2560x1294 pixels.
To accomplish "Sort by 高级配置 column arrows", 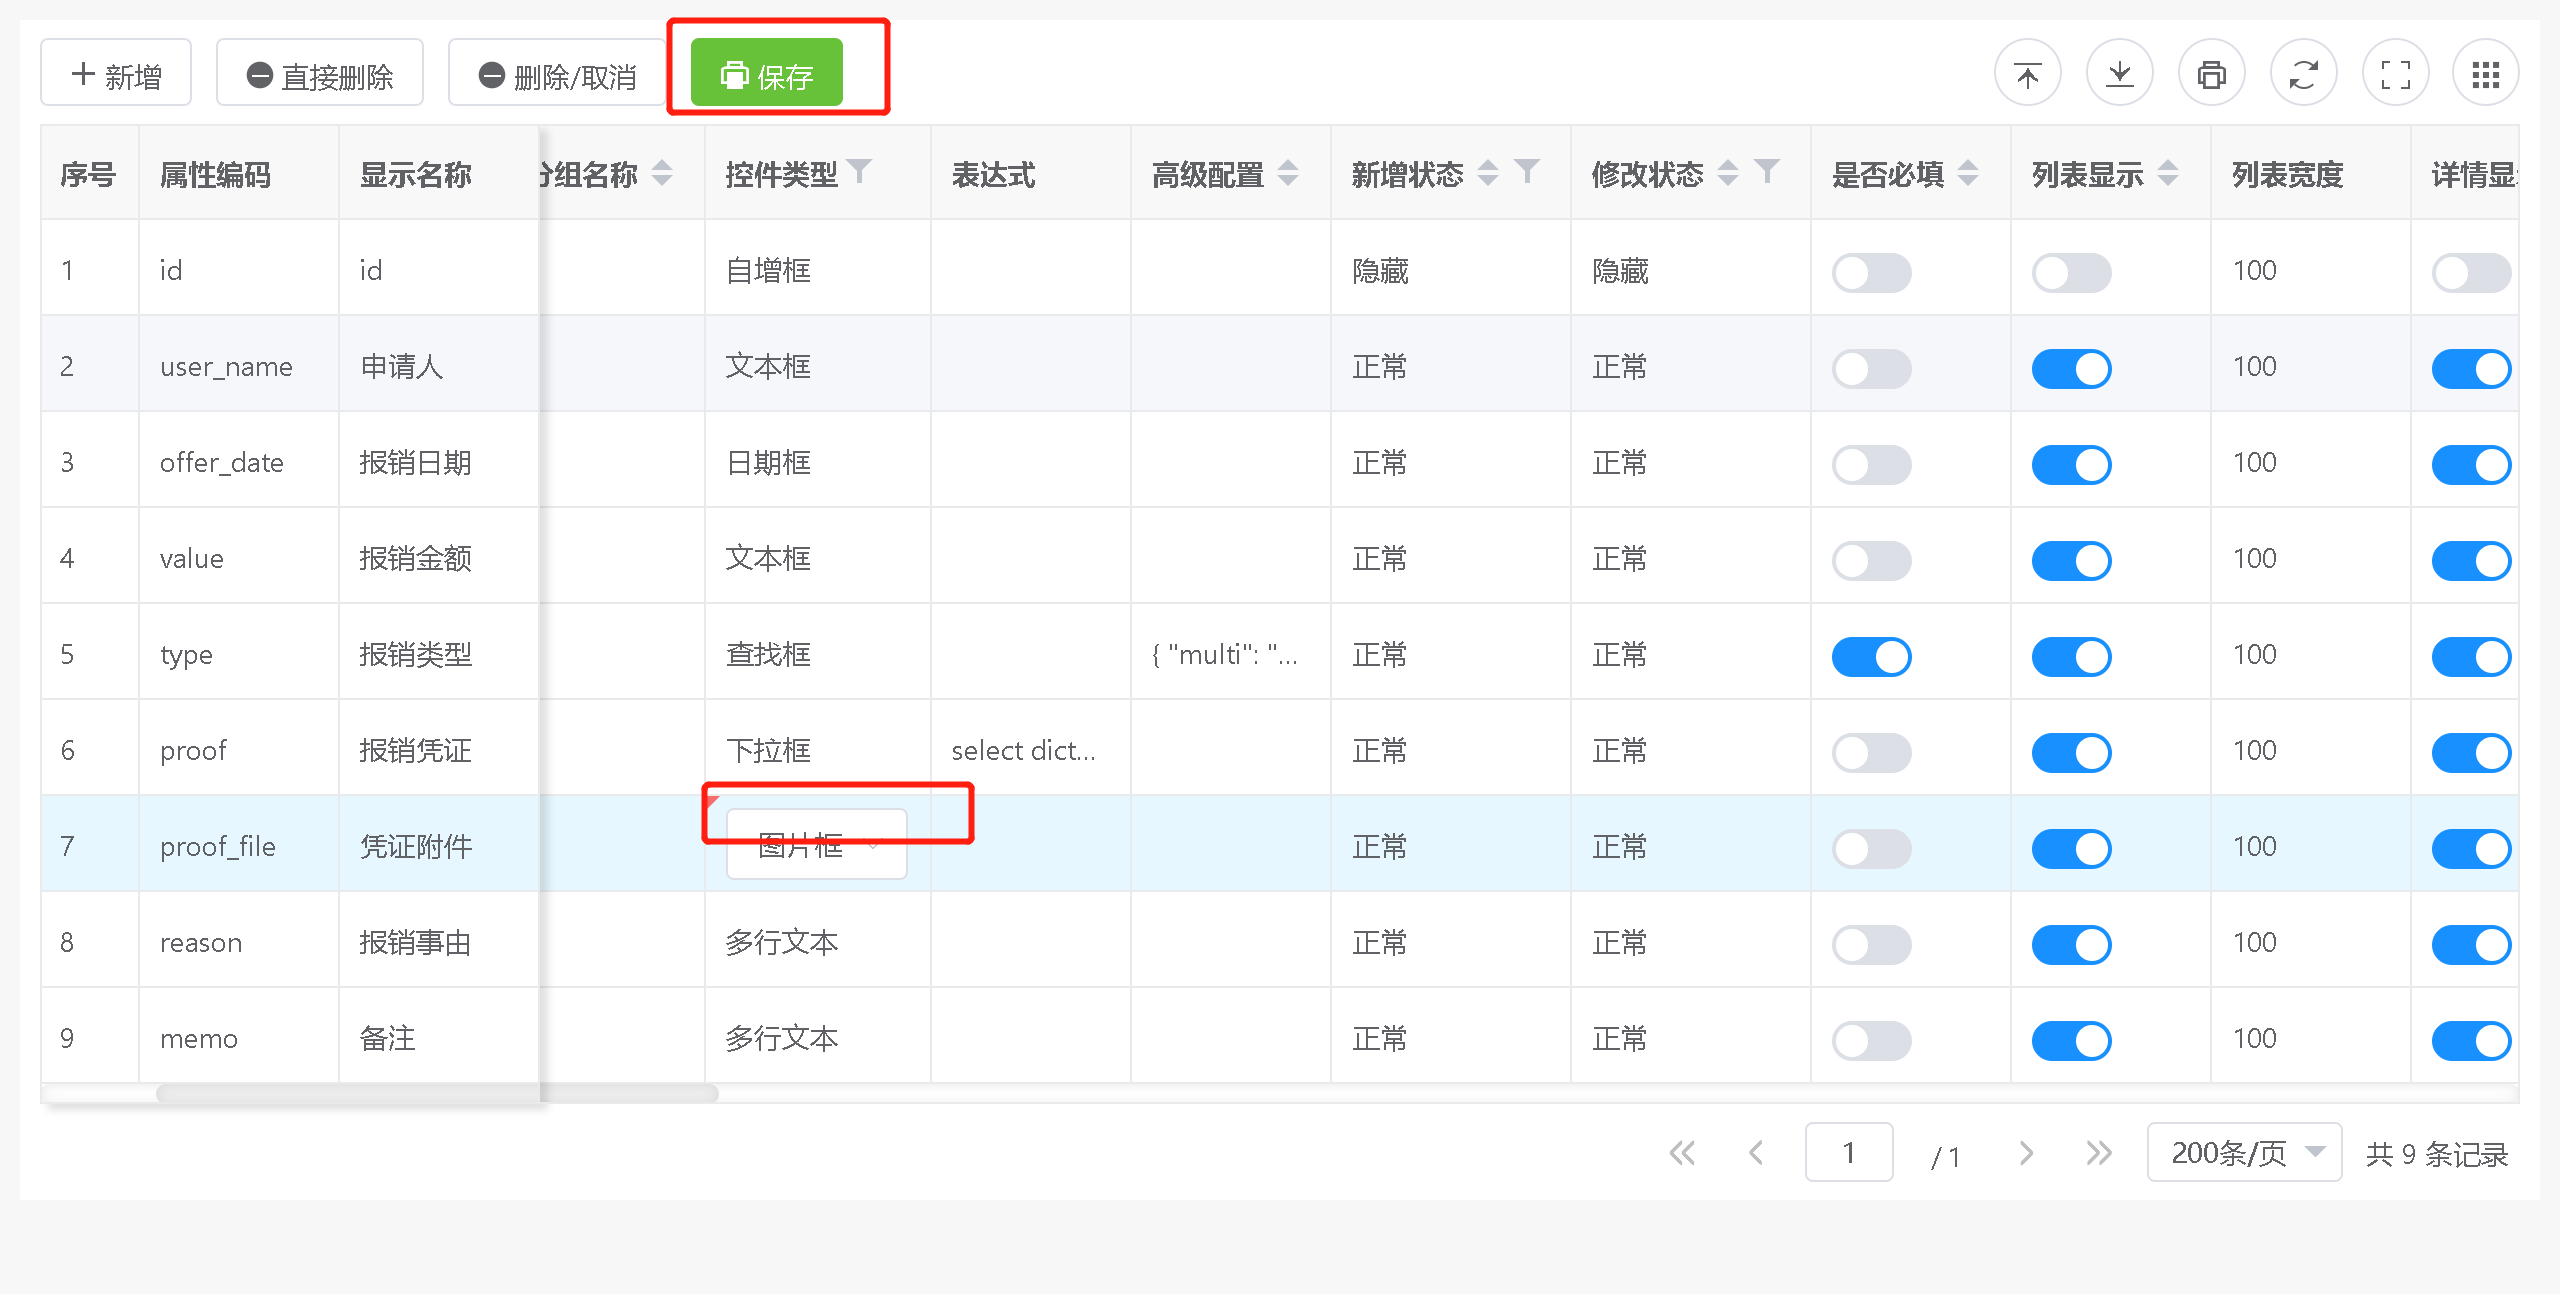I will coord(1288,173).
